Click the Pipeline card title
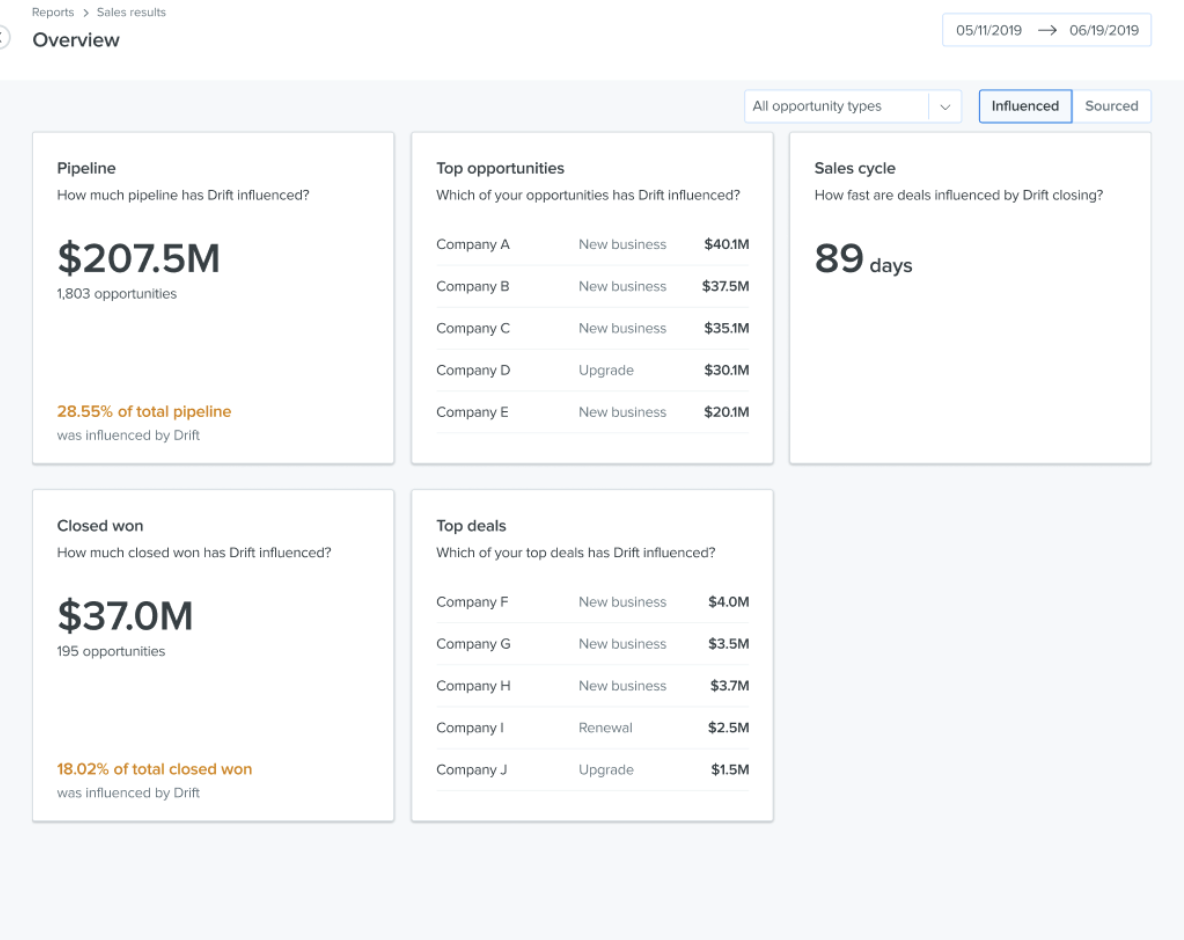Image resolution: width=1184 pixels, height=940 pixels. tap(87, 168)
